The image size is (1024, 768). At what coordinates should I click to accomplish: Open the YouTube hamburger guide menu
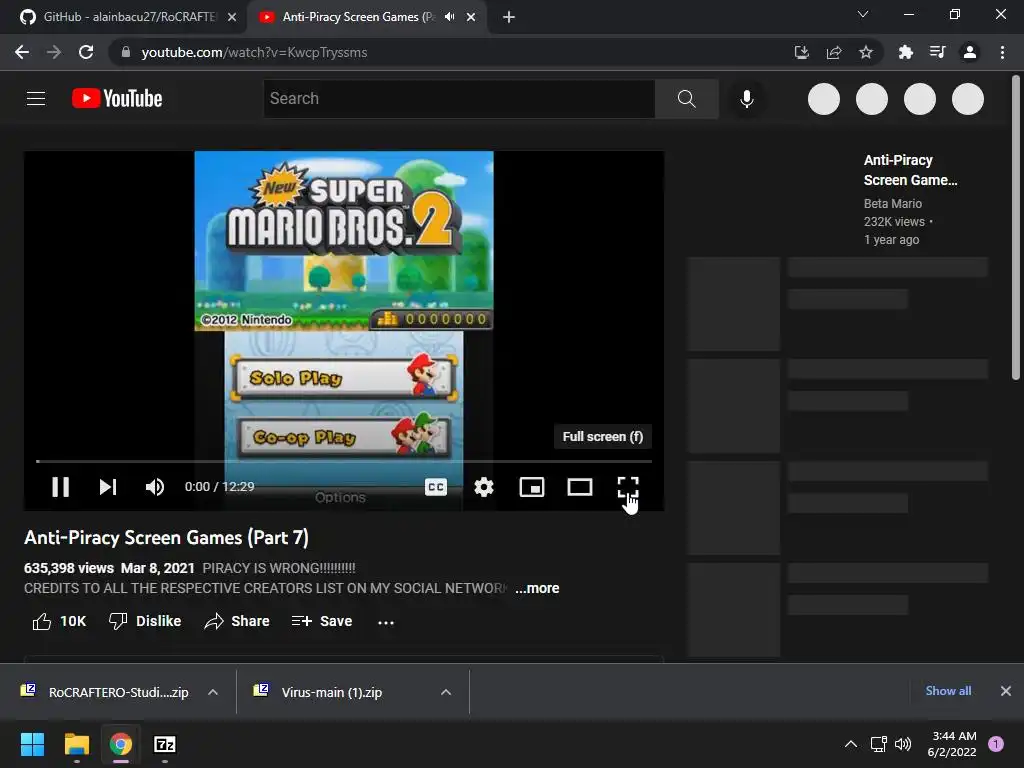36,99
